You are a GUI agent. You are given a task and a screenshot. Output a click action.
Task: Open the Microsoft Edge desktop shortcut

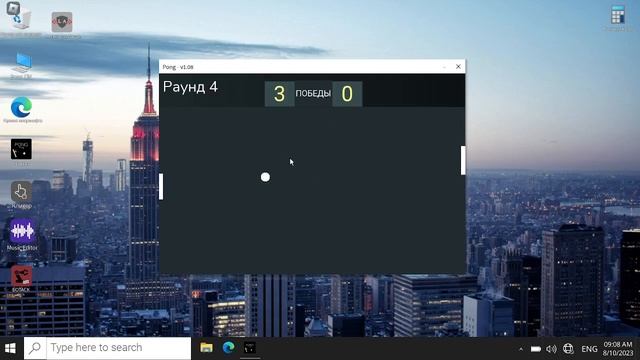[x=21, y=107]
